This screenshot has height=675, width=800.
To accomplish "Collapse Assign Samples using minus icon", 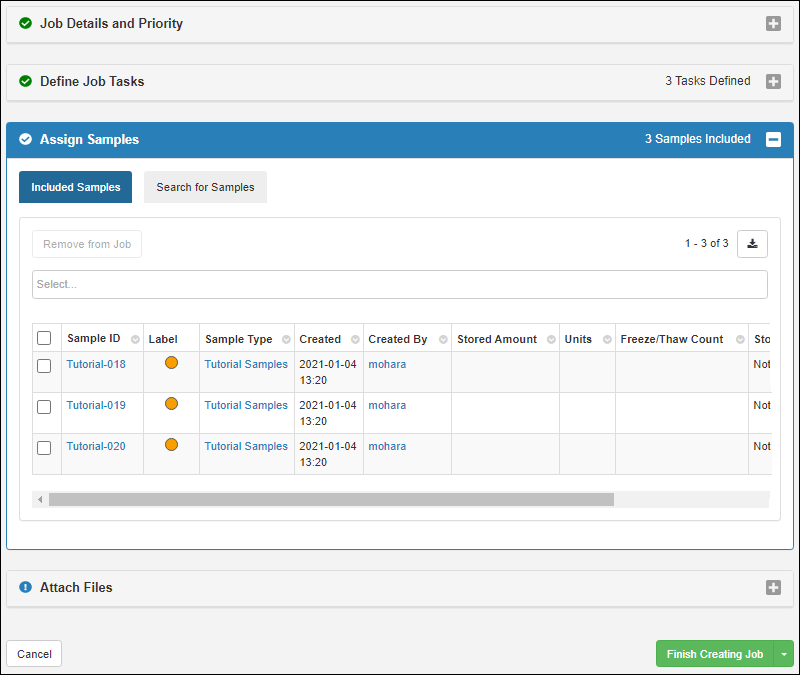I will coord(773,140).
